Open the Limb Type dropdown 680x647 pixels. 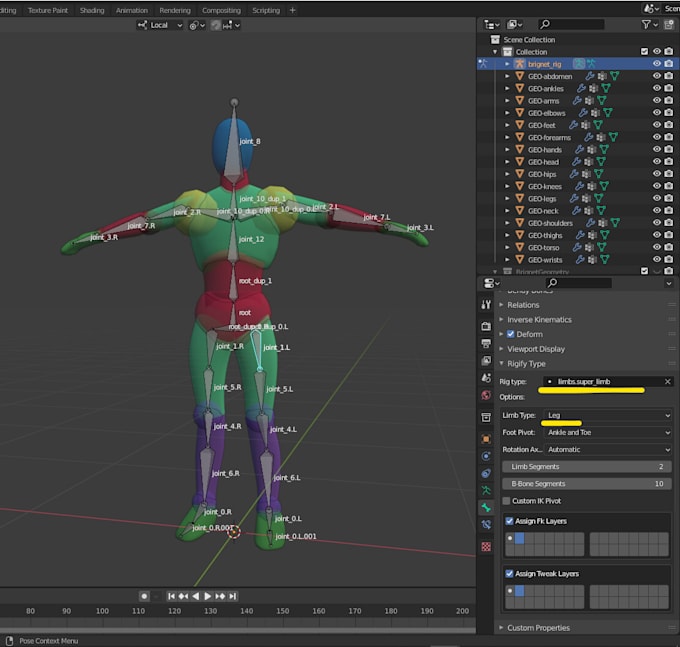point(608,415)
